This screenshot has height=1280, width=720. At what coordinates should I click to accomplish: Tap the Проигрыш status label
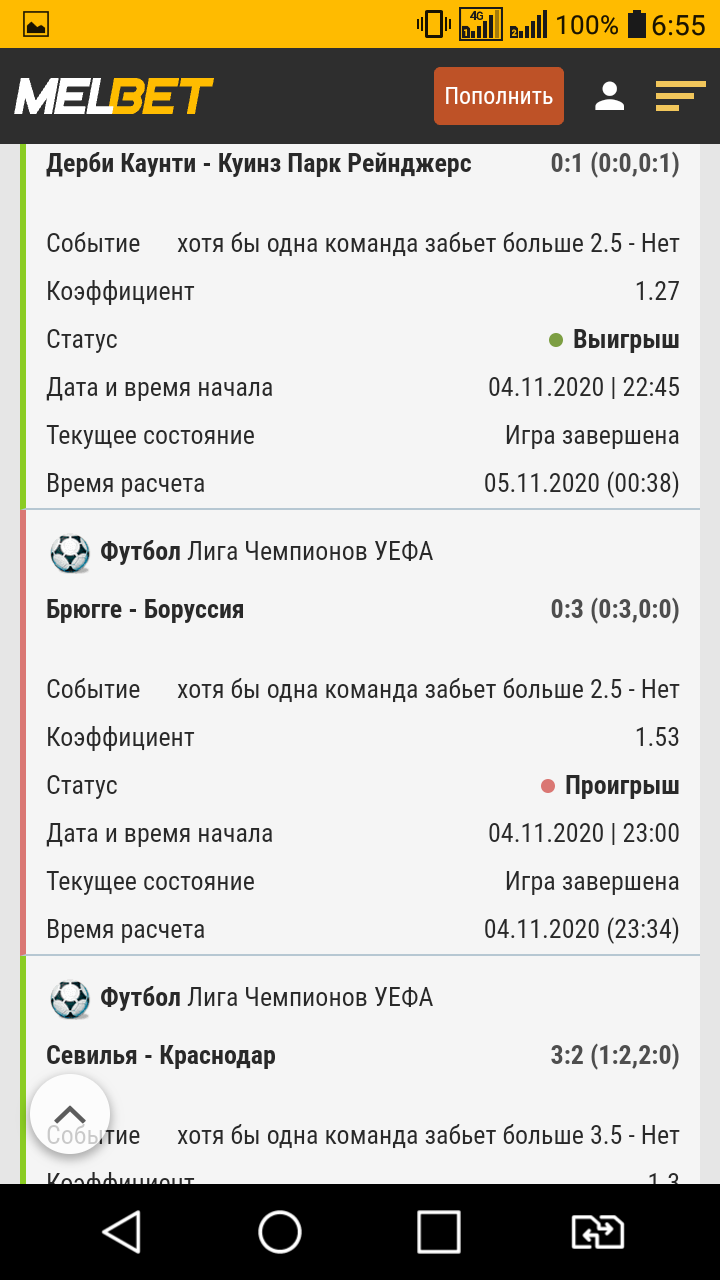tap(621, 785)
